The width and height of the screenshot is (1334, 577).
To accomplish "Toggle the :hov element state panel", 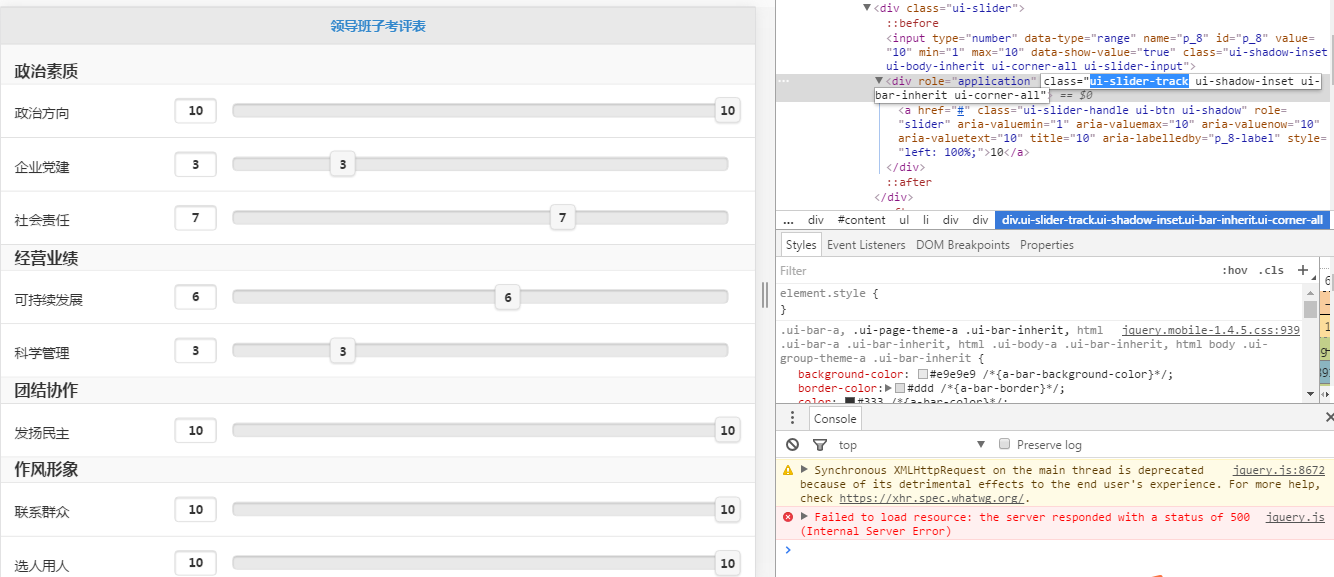I will click(1235, 271).
